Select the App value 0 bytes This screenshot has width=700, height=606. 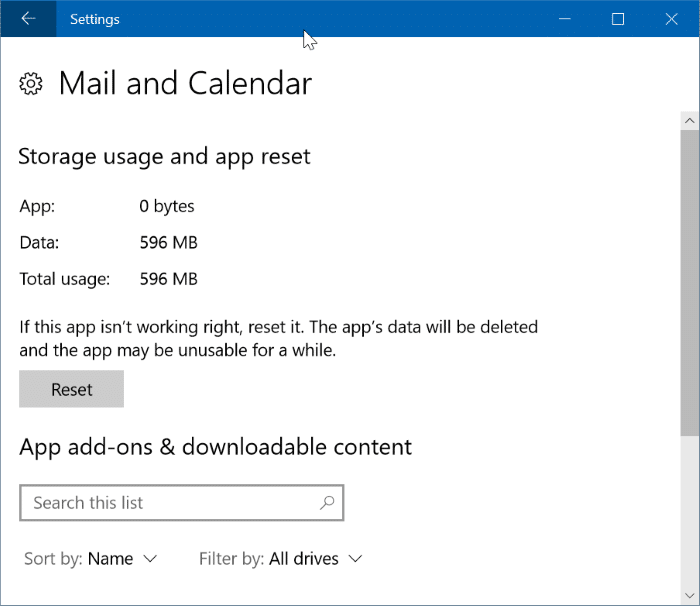point(167,206)
